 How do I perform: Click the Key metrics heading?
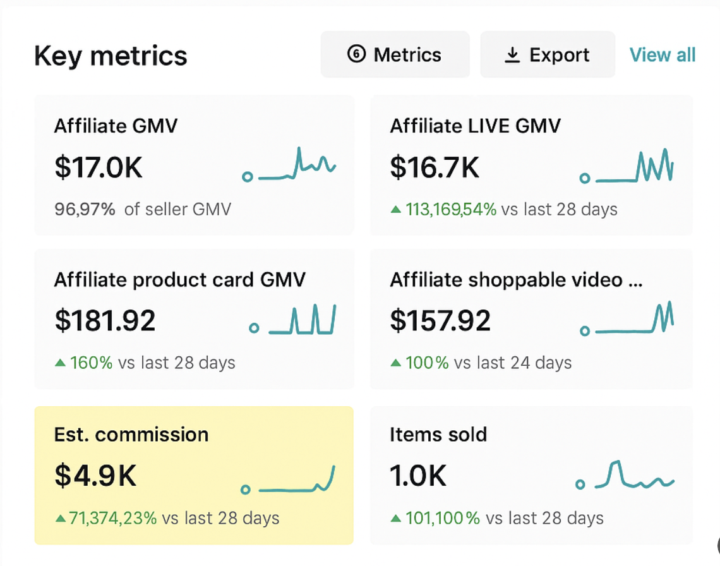tap(110, 55)
